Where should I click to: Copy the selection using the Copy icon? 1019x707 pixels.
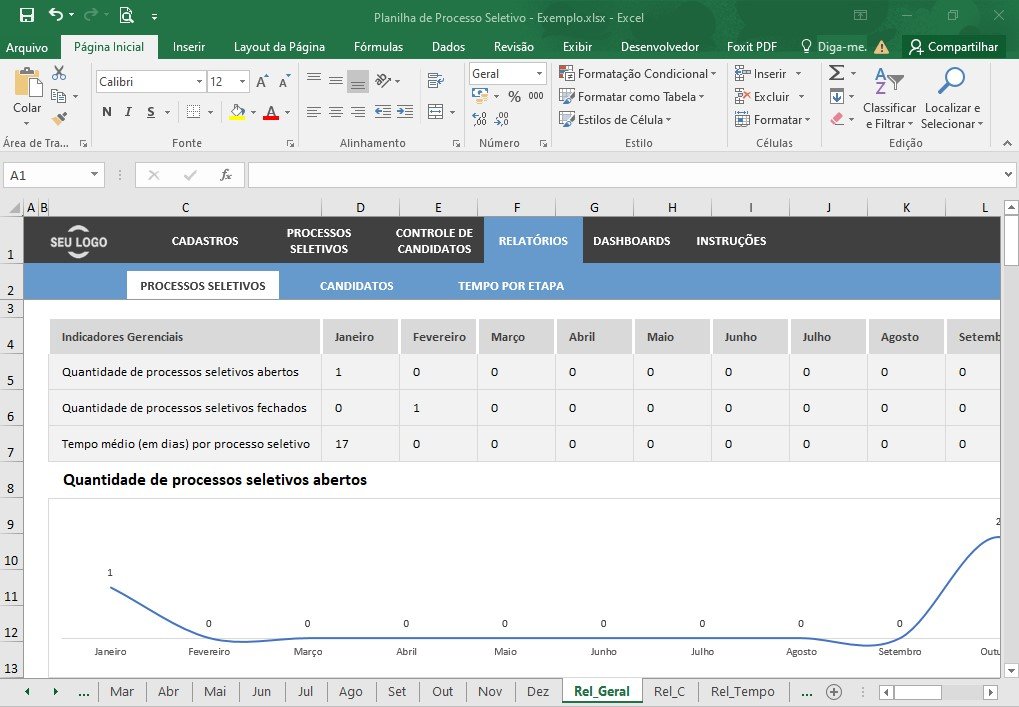[x=58, y=96]
